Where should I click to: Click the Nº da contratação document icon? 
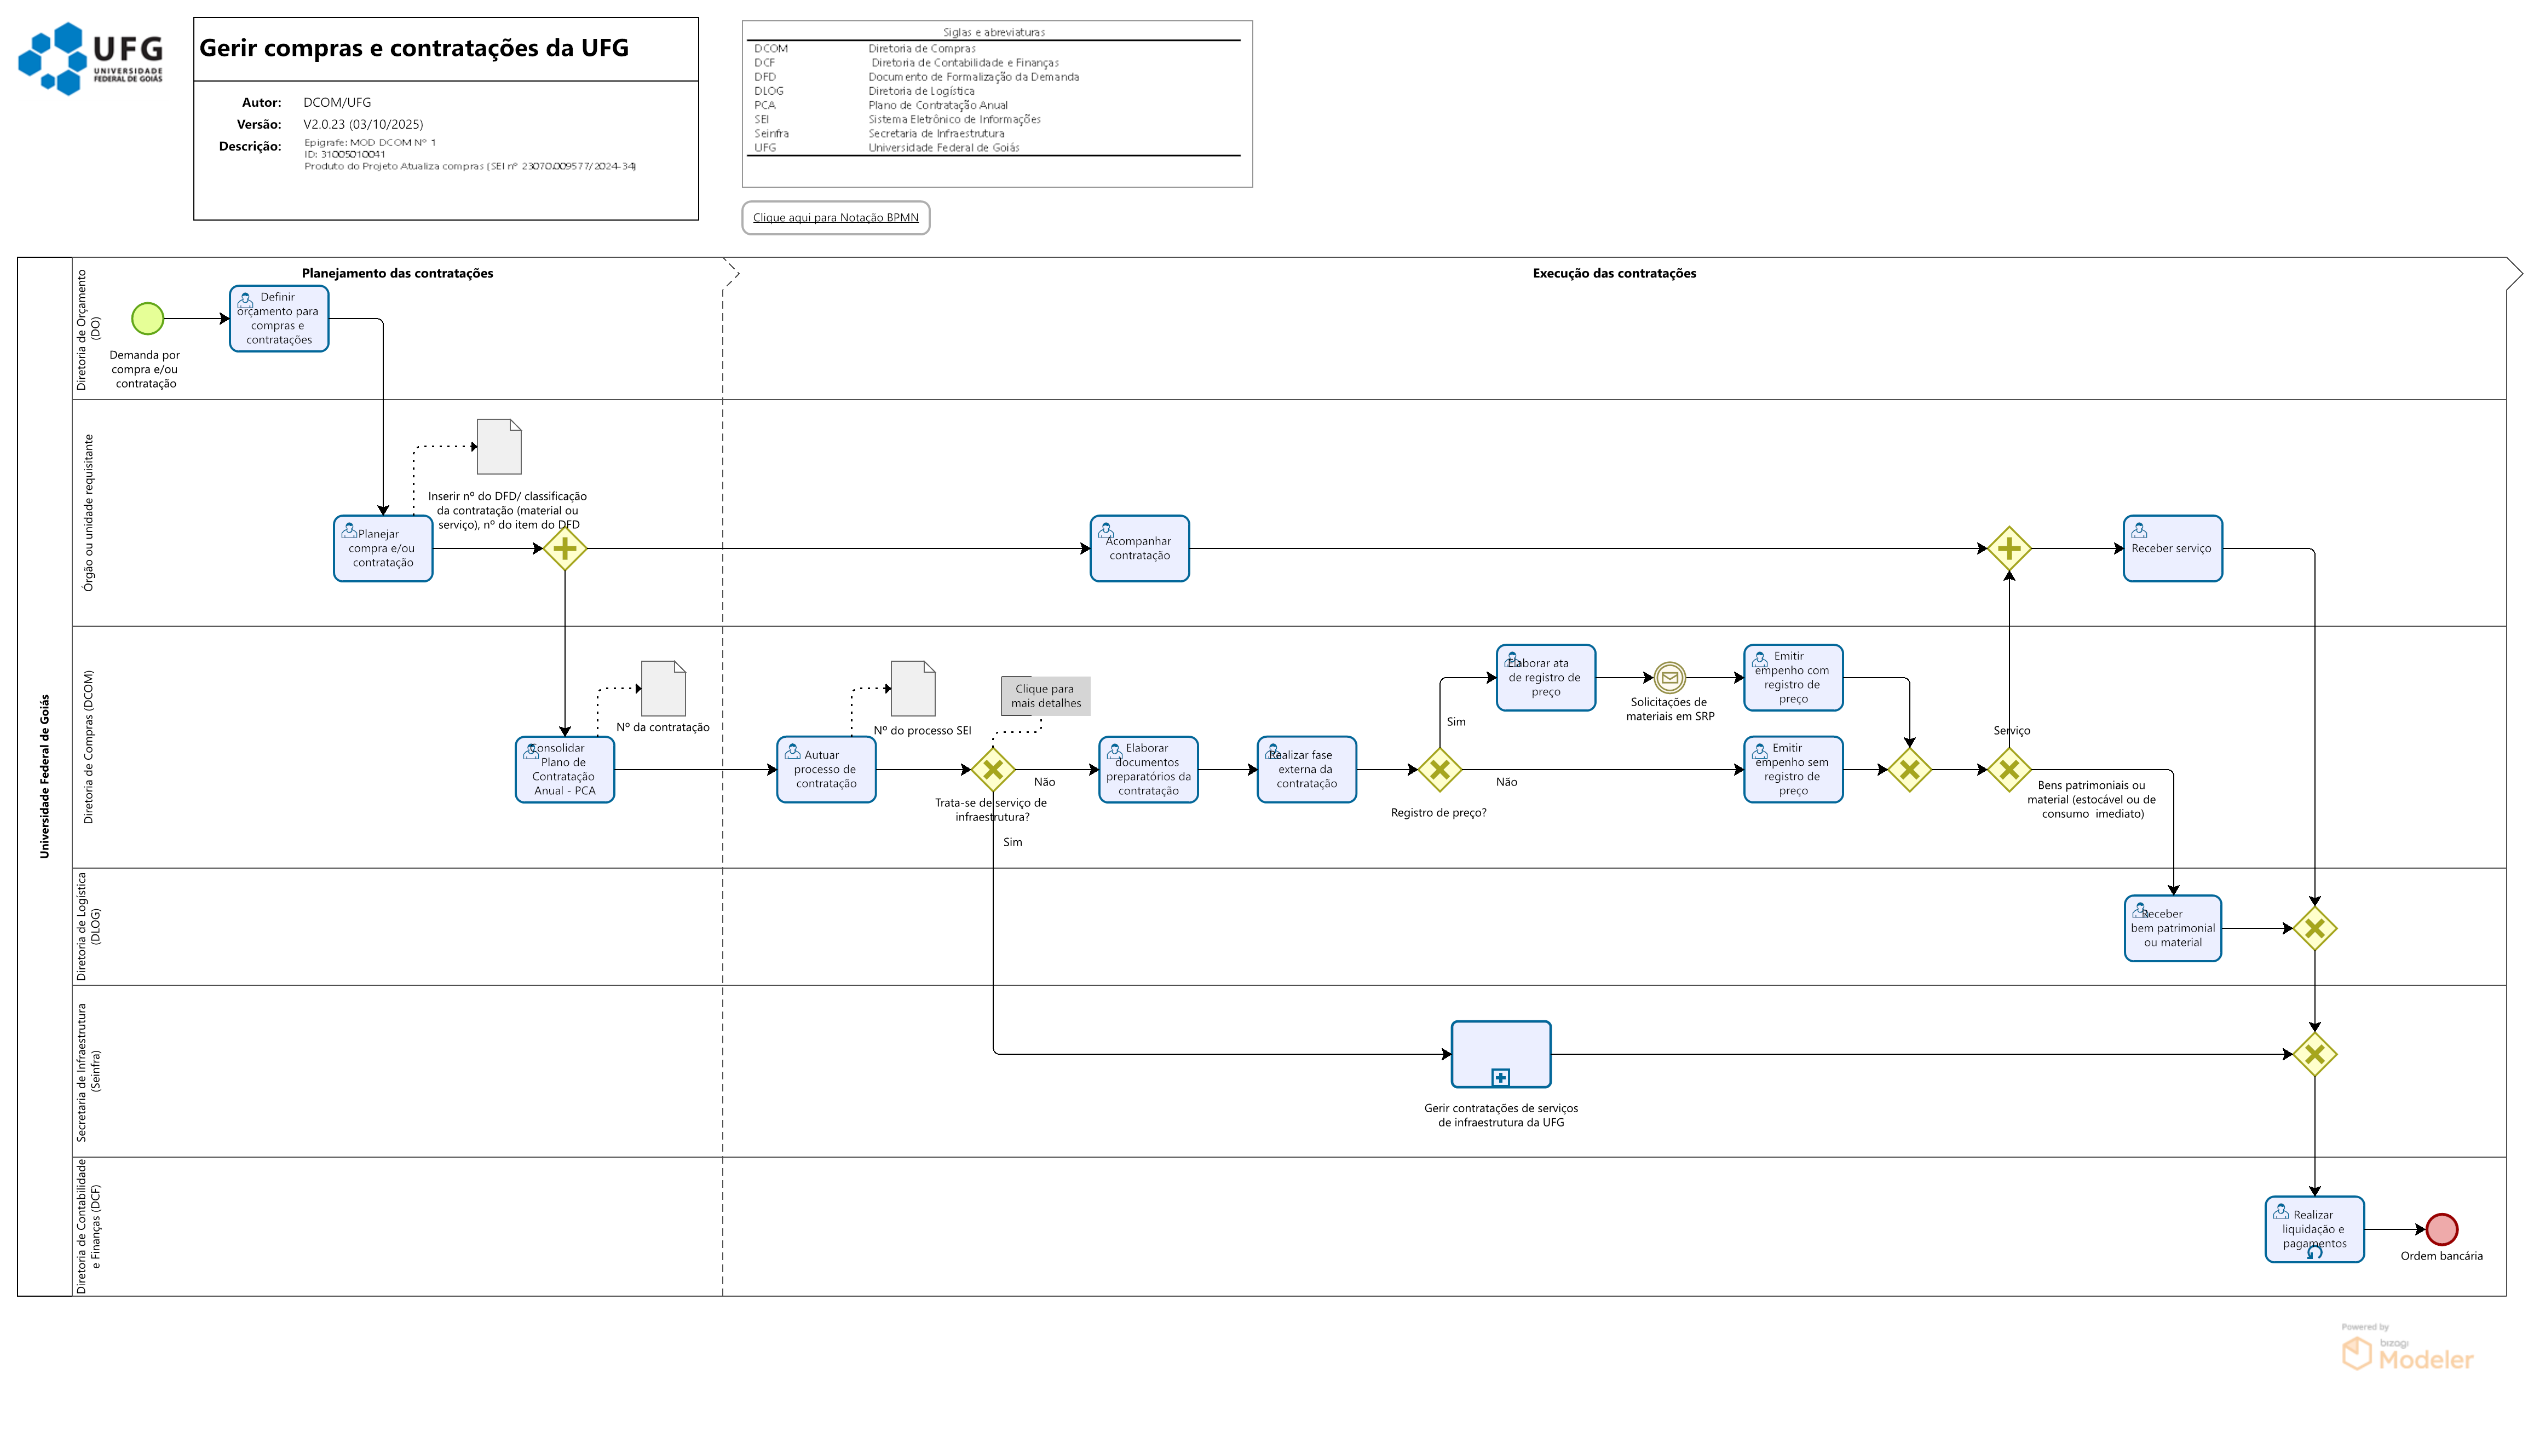point(663,688)
